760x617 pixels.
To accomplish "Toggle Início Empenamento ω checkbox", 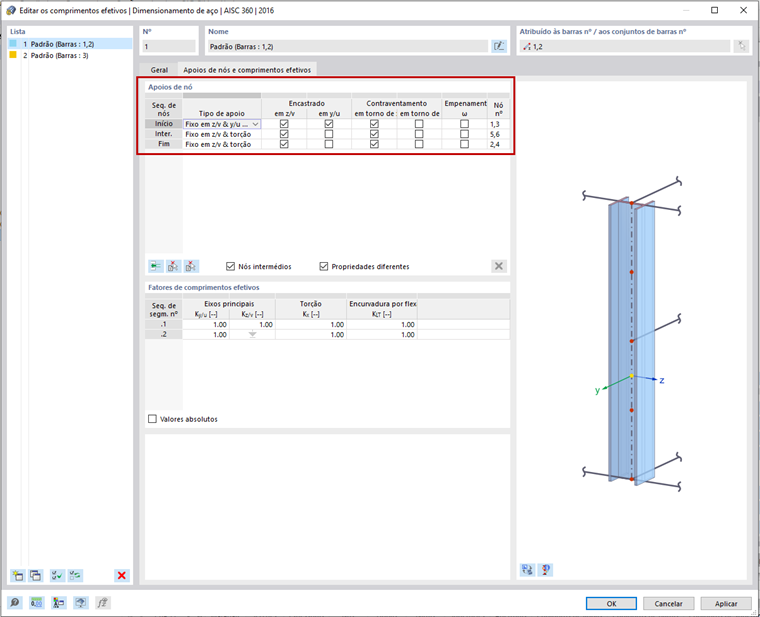I will pos(464,124).
